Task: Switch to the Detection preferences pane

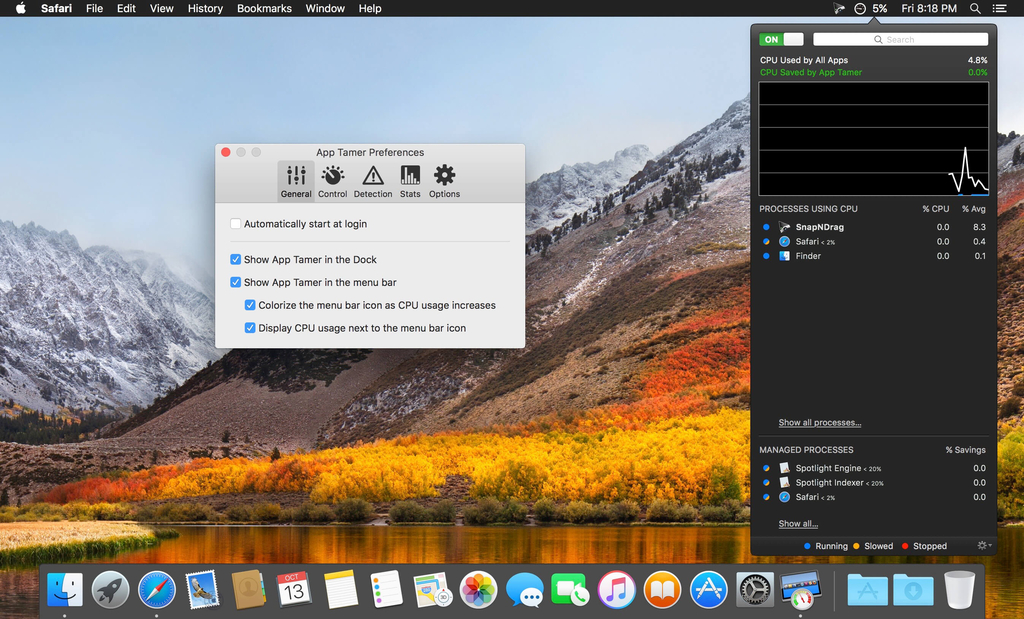Action: 373,181
